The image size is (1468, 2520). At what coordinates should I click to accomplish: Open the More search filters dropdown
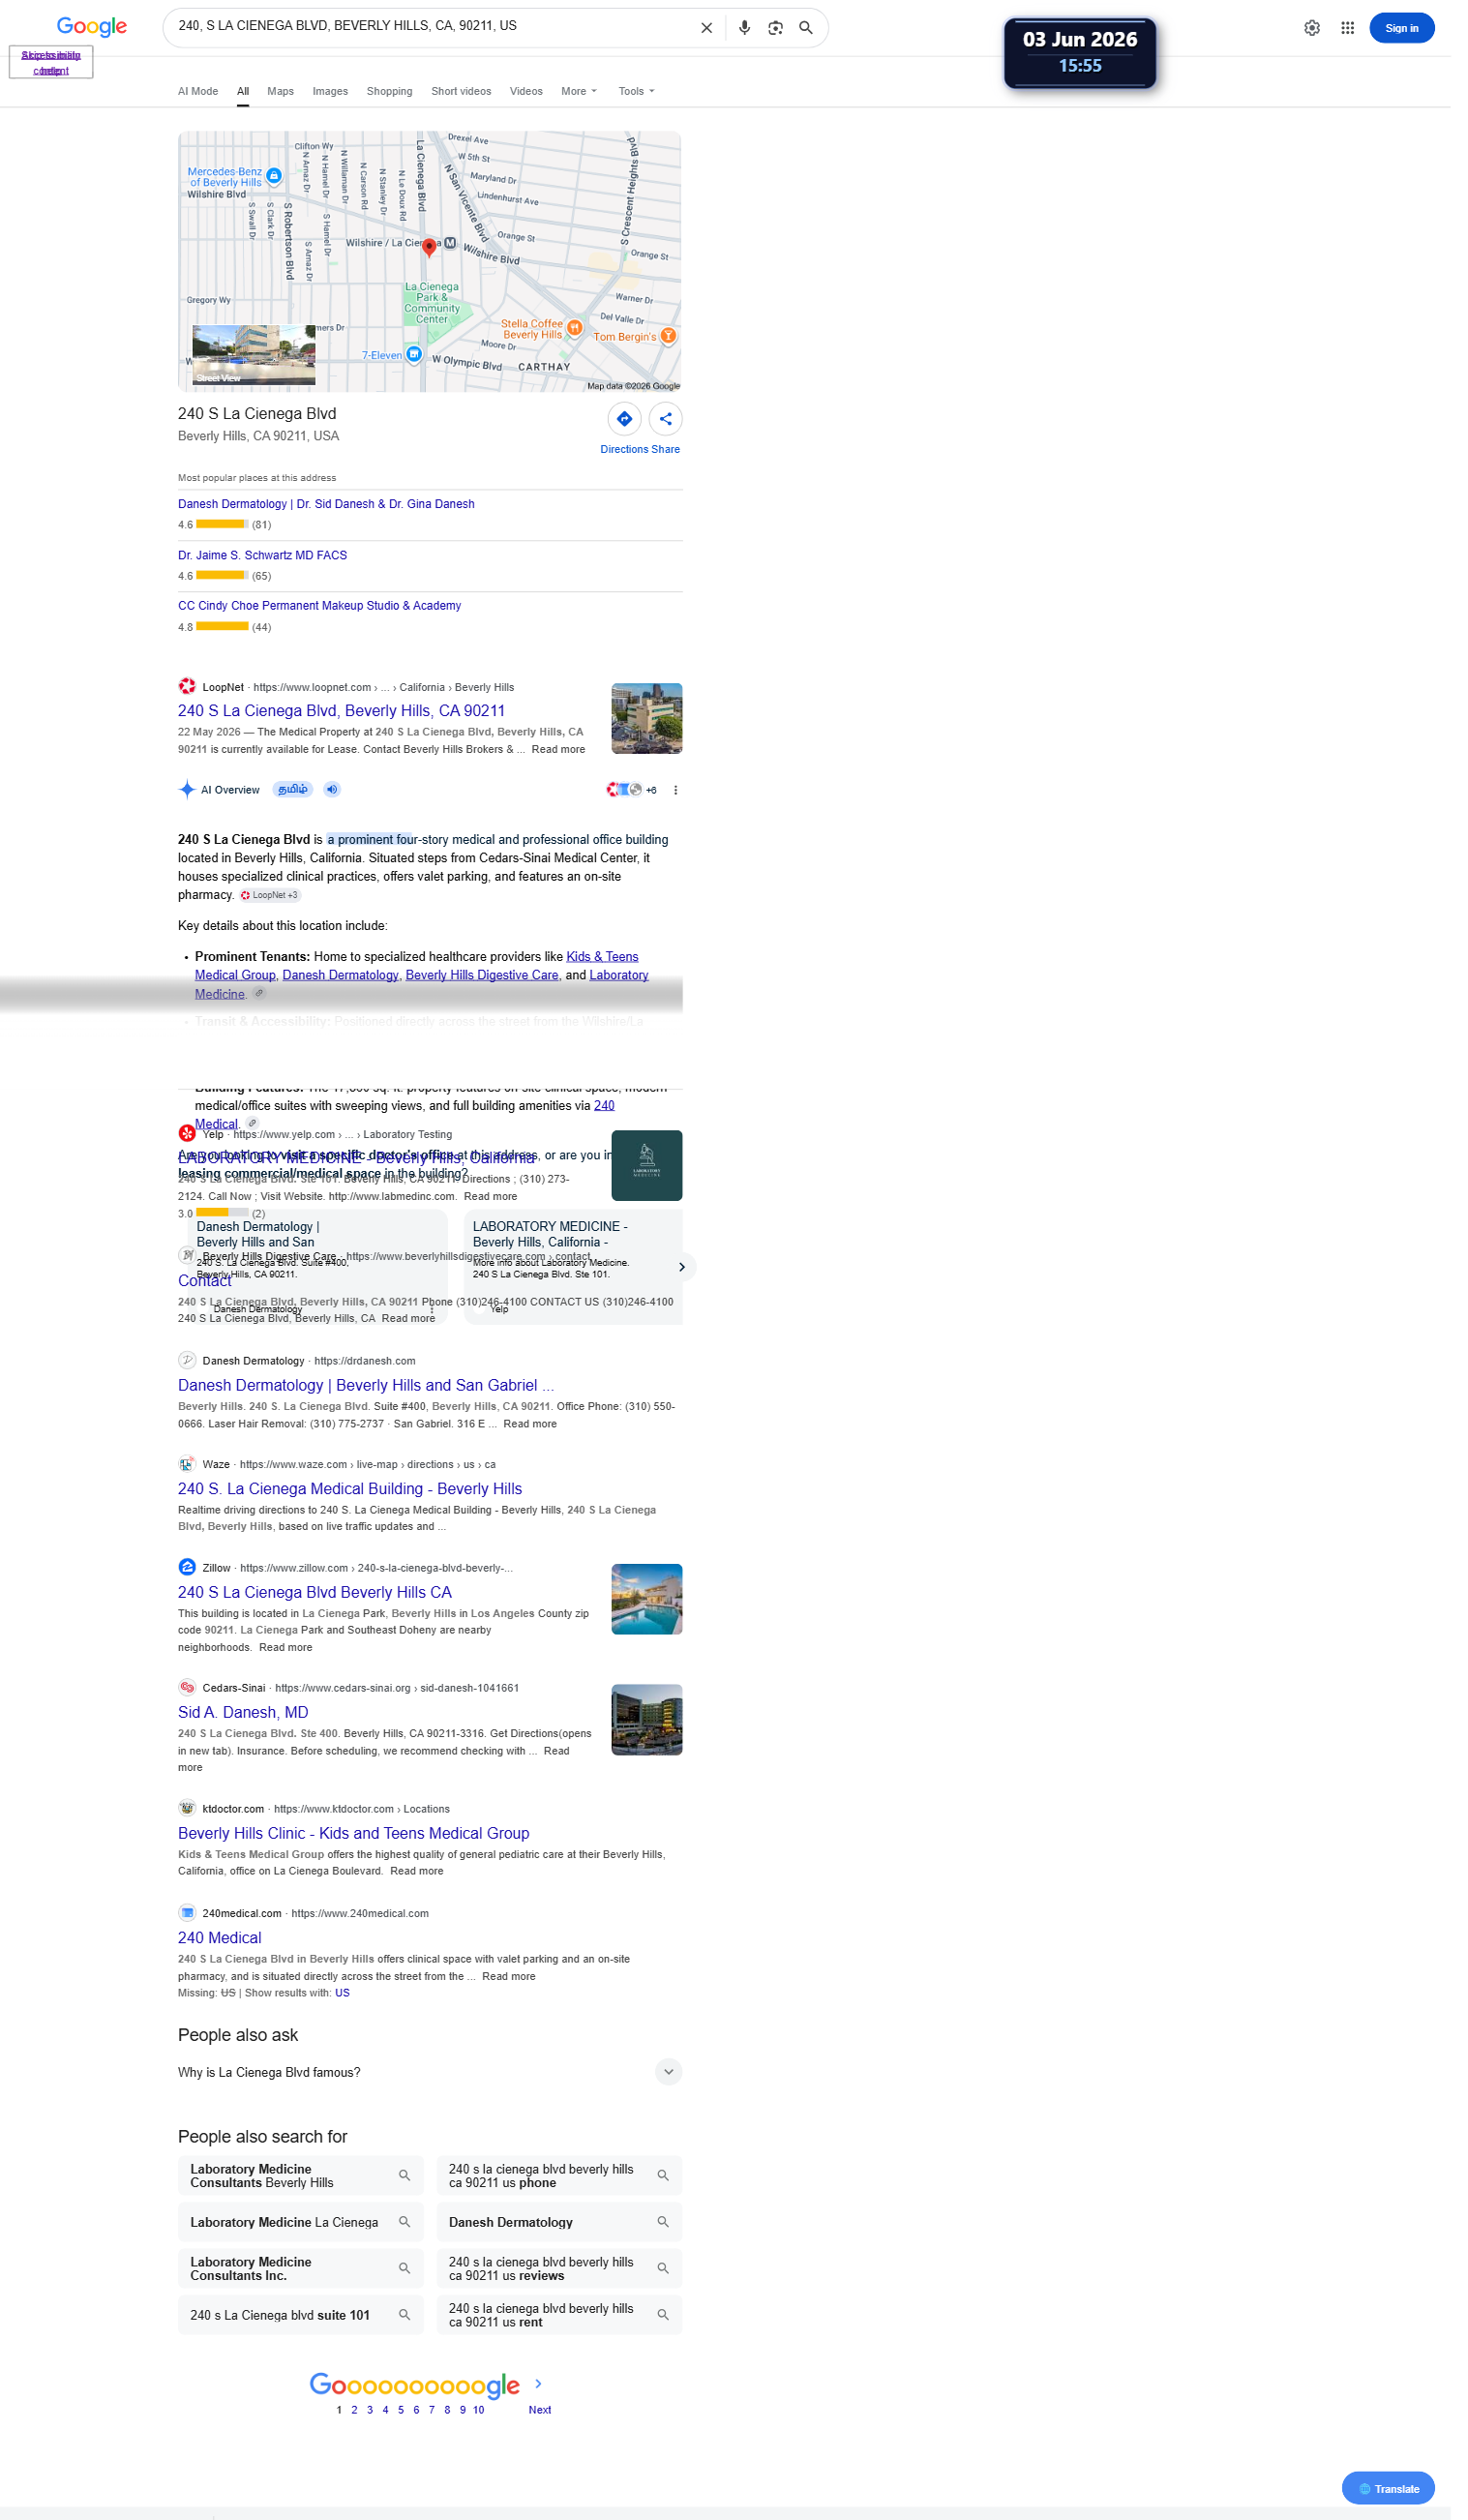click(579, 91)
